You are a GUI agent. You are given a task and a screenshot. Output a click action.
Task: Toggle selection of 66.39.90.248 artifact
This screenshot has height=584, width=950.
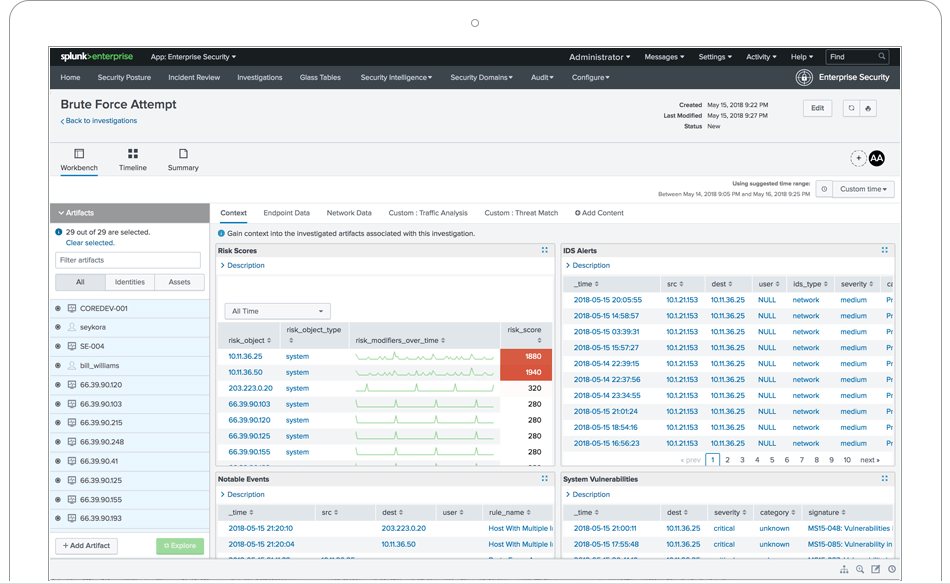click(x=58, y=442)
